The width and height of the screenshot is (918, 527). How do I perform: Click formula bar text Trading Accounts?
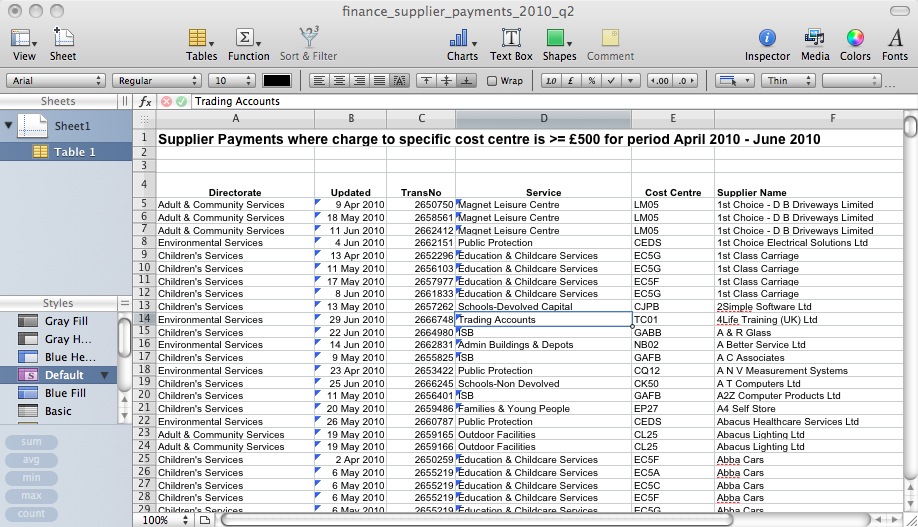[237, 101]
